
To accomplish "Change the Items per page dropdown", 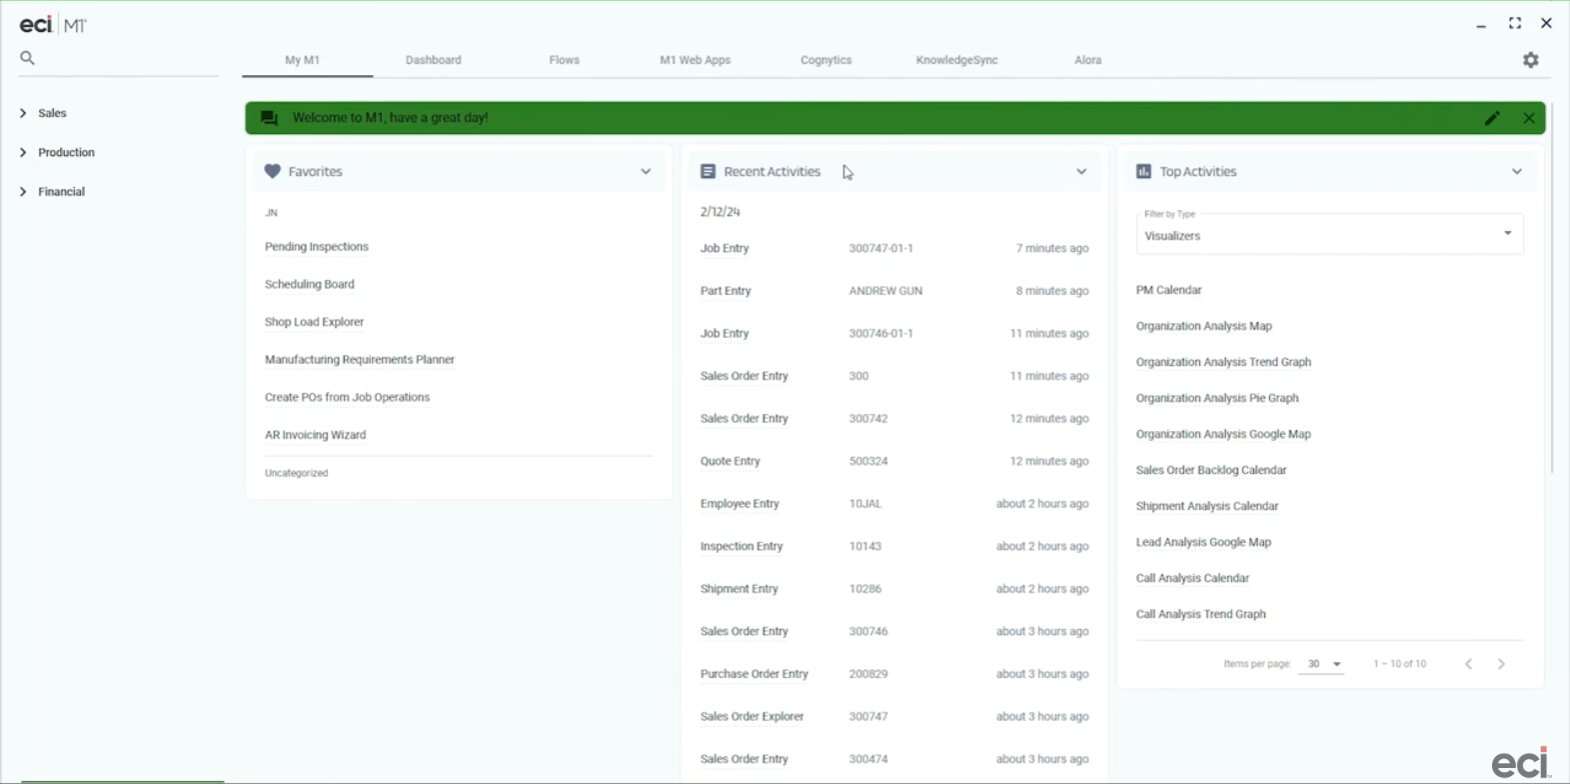I will pyautogui.click(x=1321, y=664).
